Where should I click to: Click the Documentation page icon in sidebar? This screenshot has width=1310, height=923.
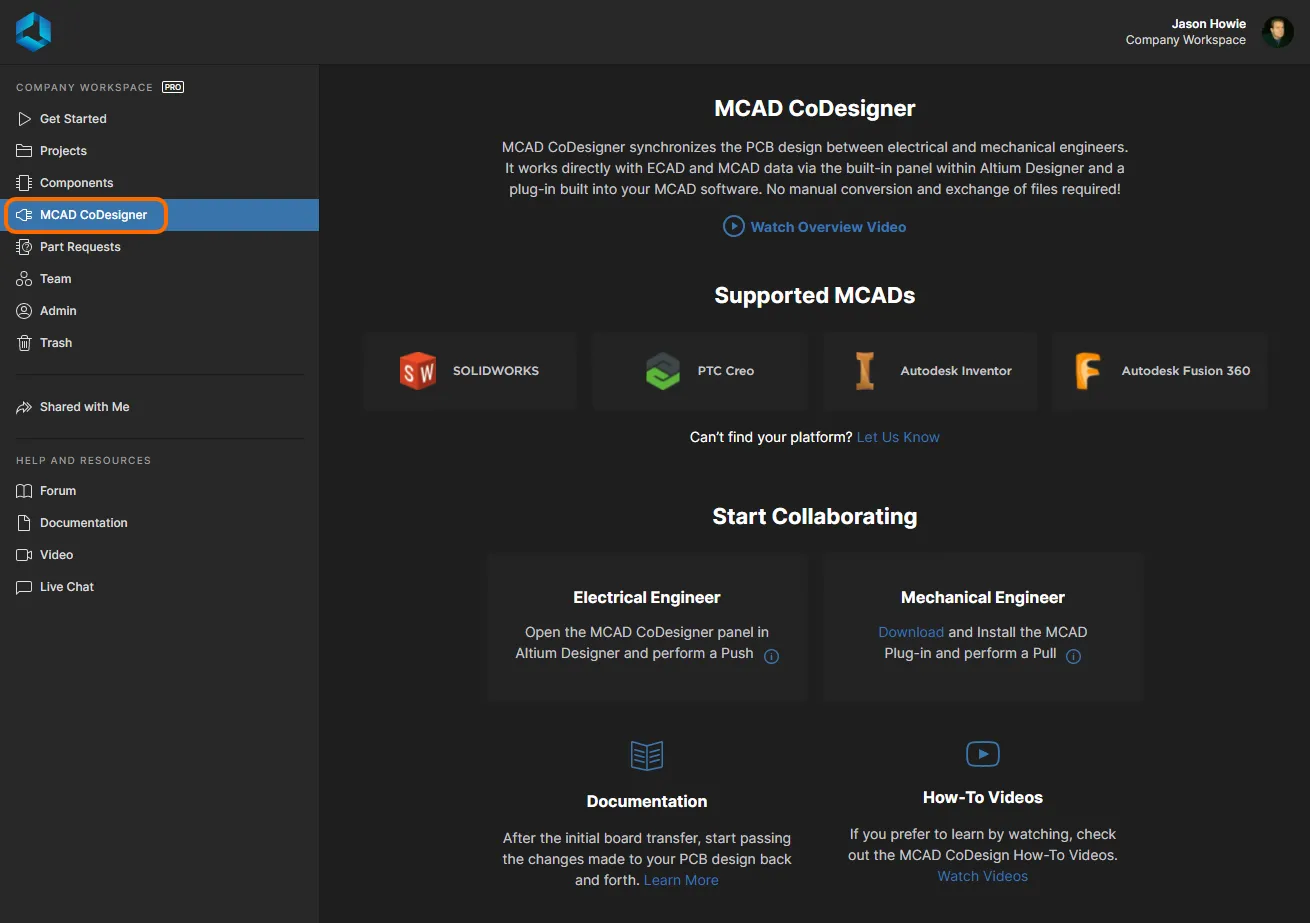pos(24,523)
